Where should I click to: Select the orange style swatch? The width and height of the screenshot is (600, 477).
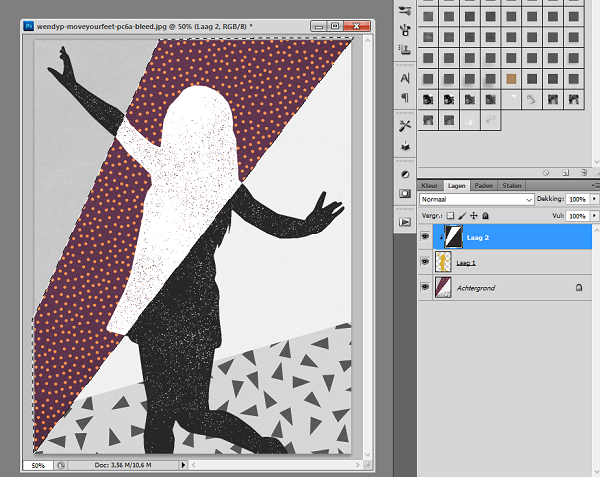[511, 78]
